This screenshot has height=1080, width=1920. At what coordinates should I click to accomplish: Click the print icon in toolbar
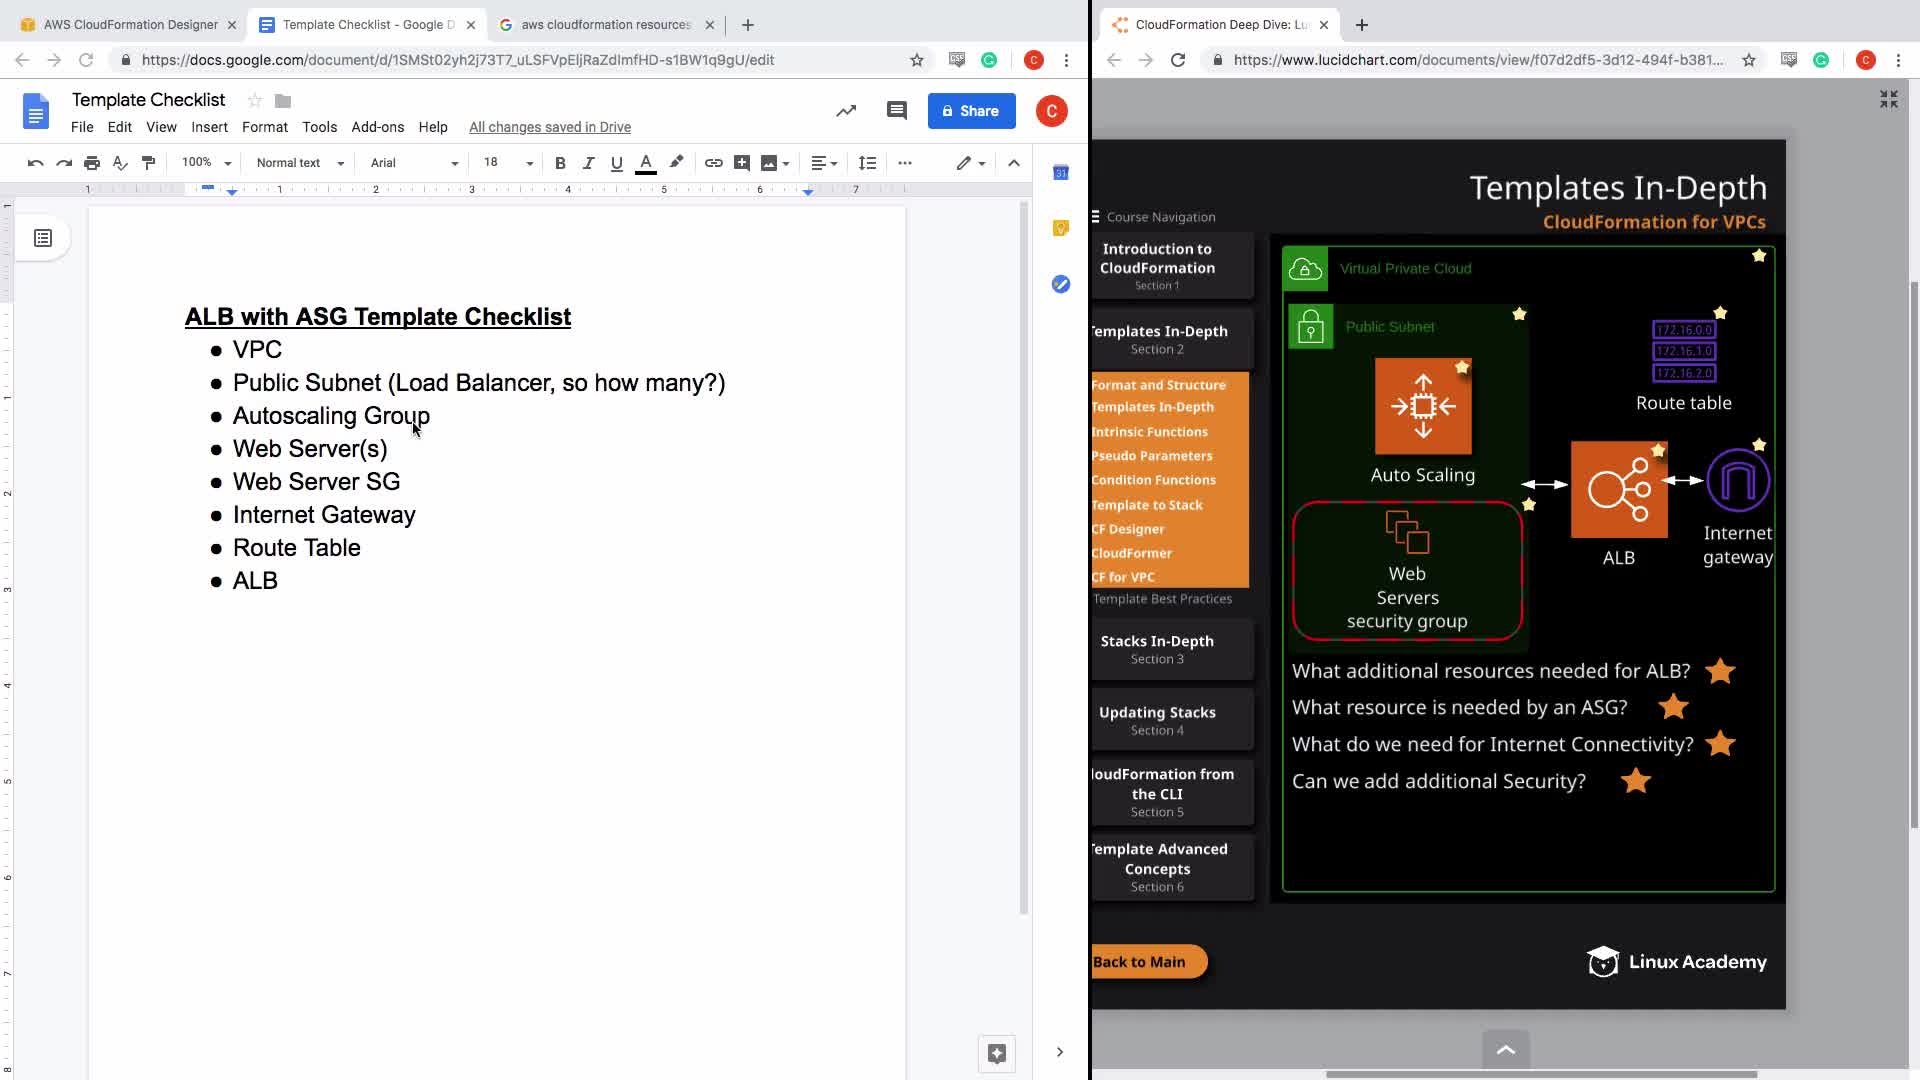pos(92,163)
